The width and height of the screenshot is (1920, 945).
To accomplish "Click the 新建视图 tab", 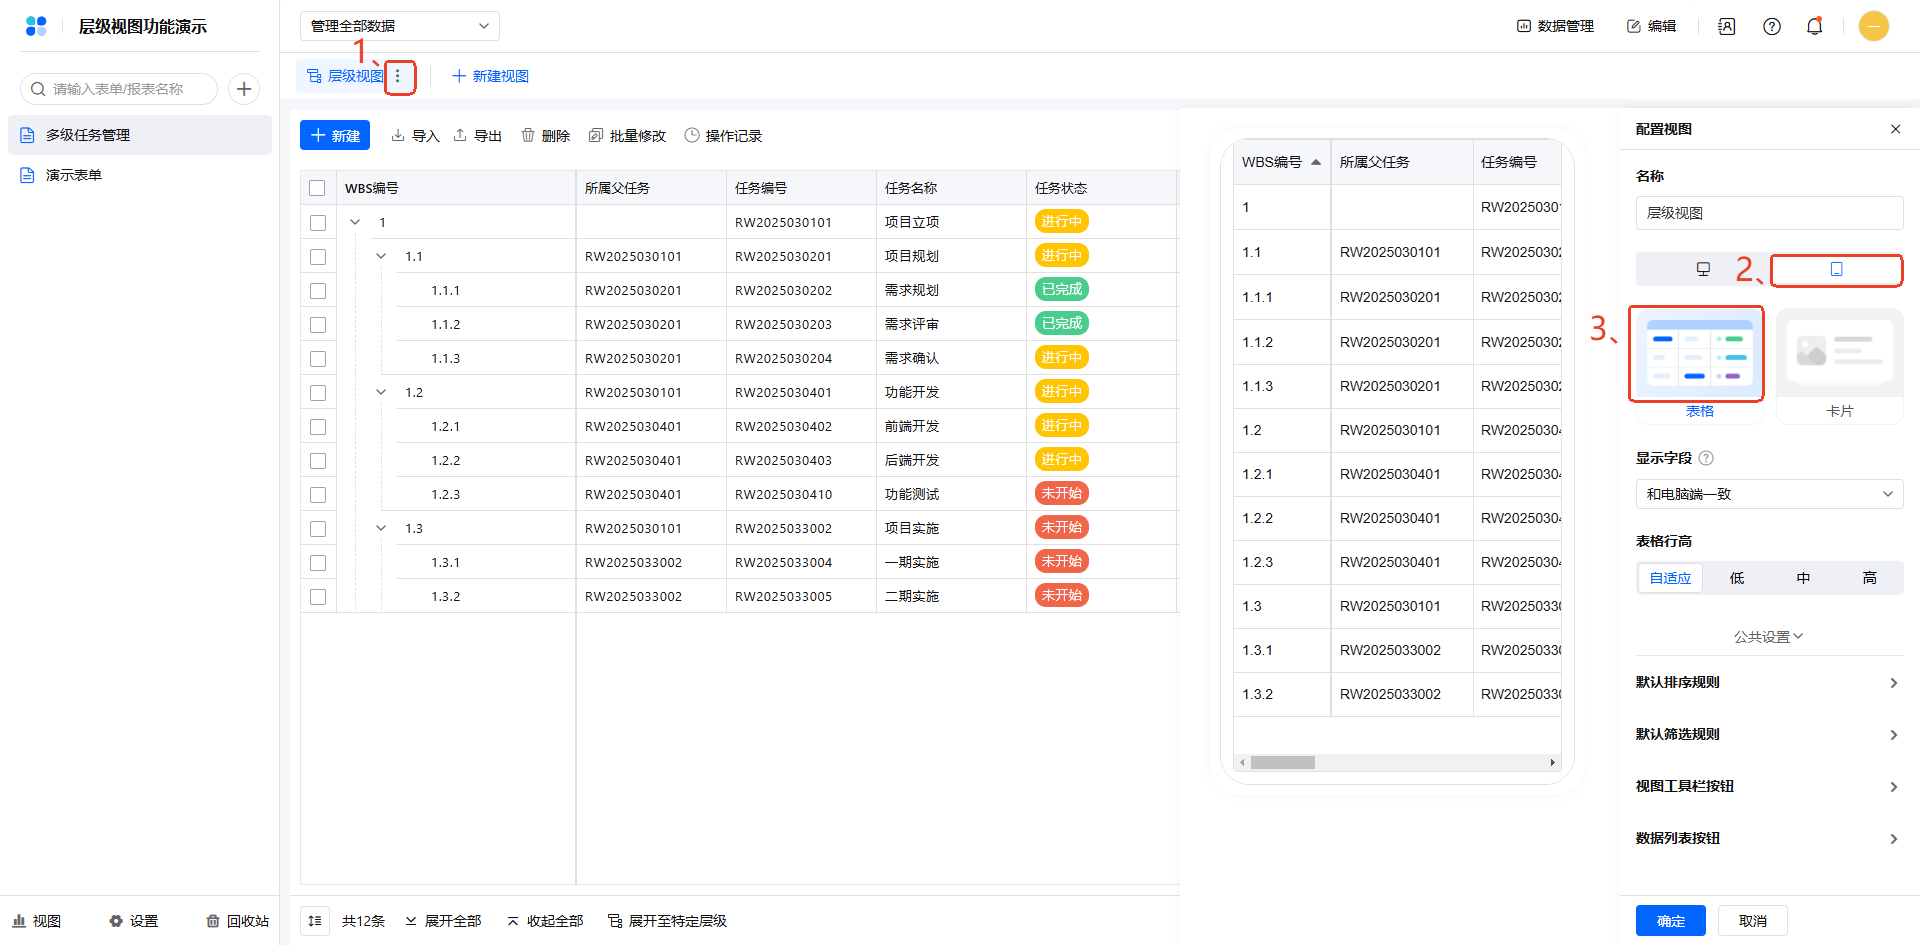I will (490, 76).
